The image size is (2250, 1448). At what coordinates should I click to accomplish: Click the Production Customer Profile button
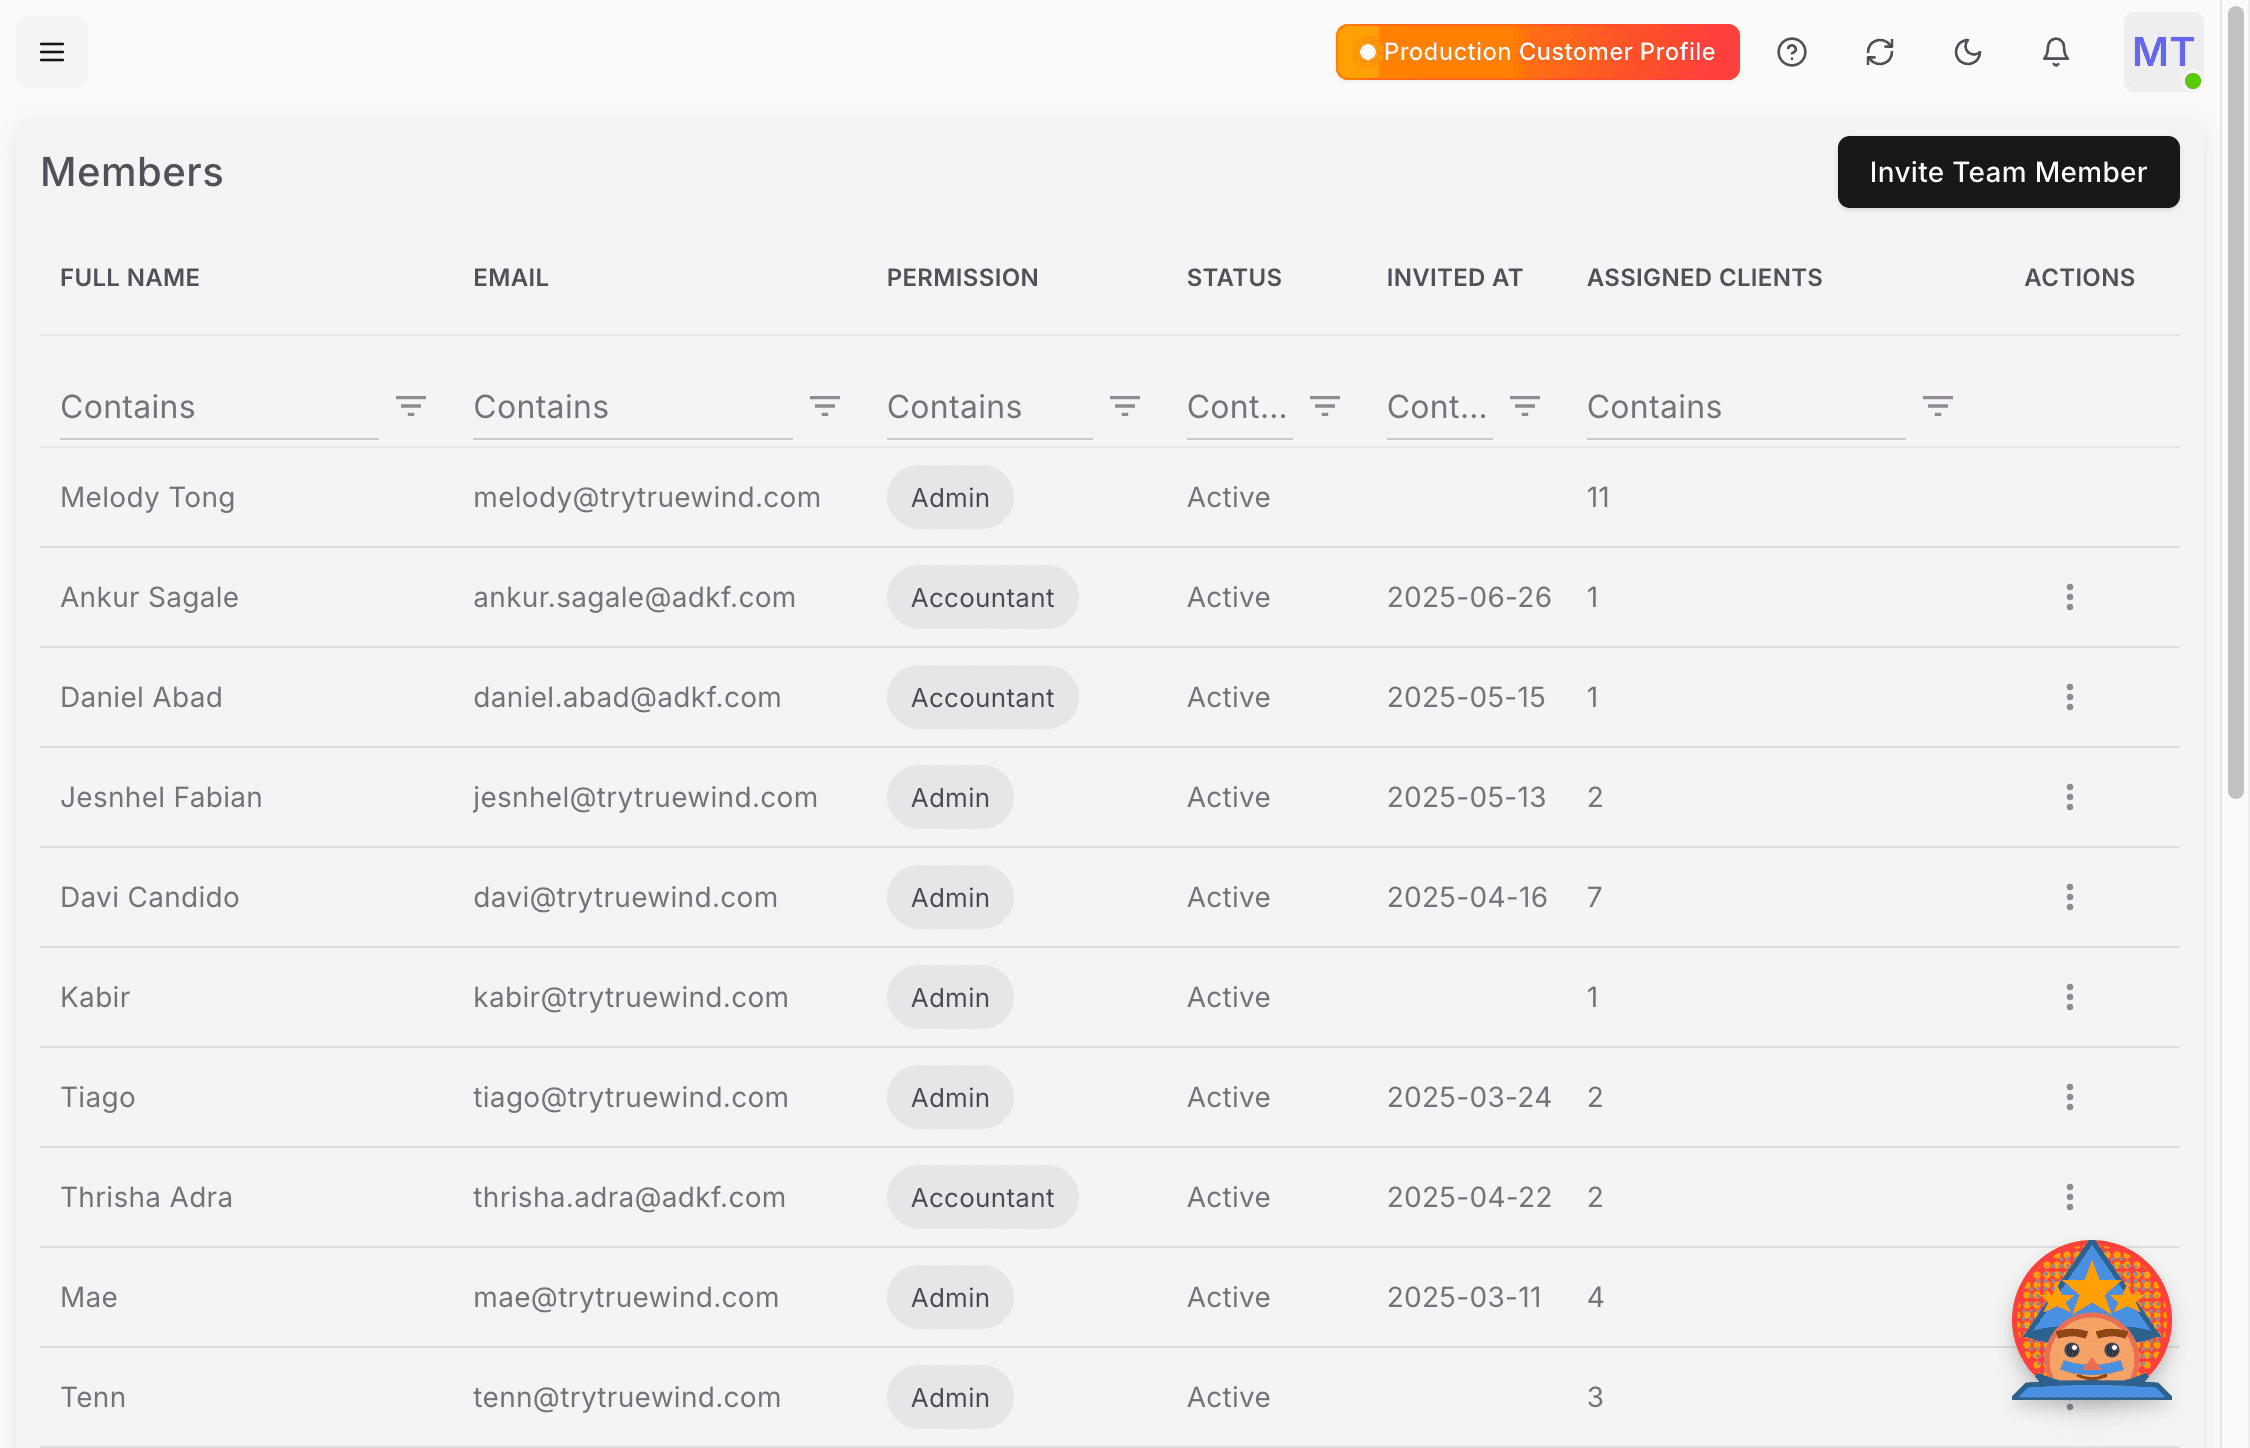(1537, 51)
